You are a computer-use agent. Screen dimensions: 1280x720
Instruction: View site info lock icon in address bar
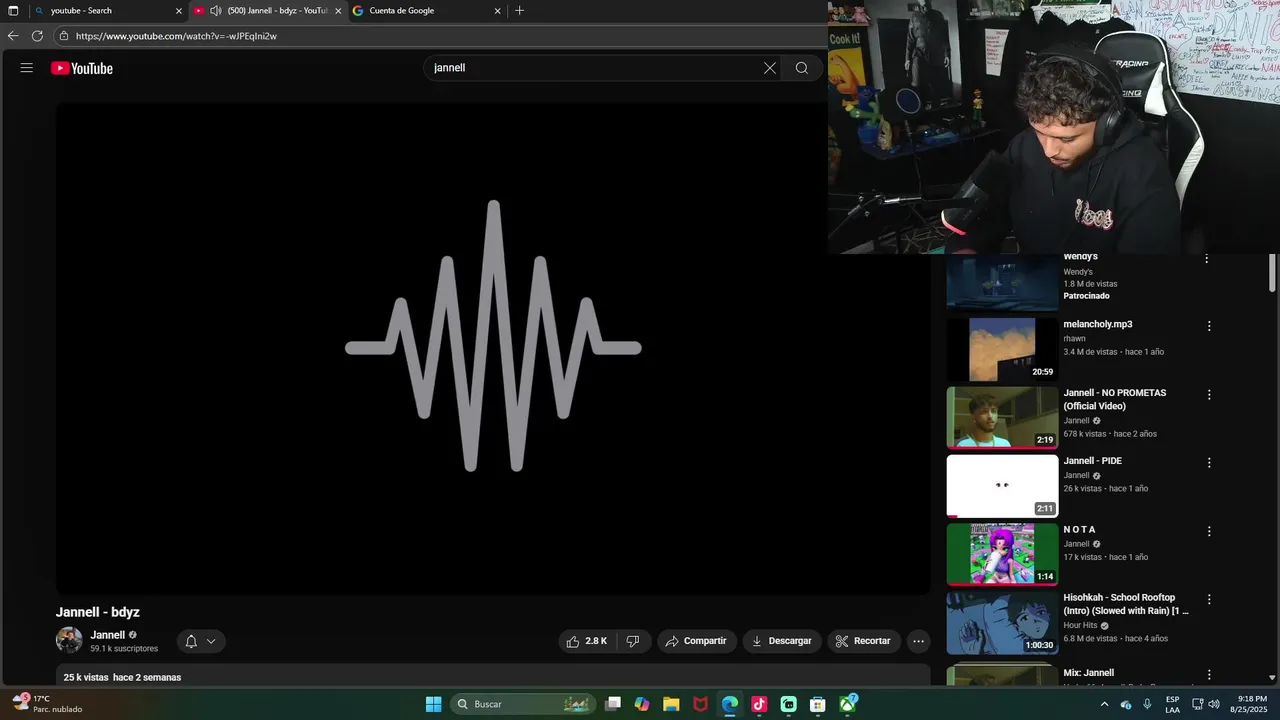(64, 36)
